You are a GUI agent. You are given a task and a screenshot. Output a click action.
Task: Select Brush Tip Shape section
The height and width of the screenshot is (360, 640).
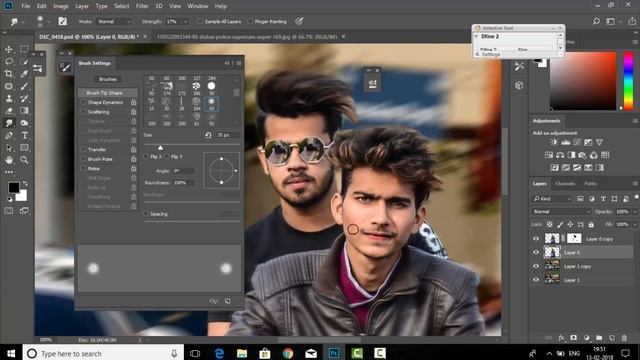(x=108, y=93)
